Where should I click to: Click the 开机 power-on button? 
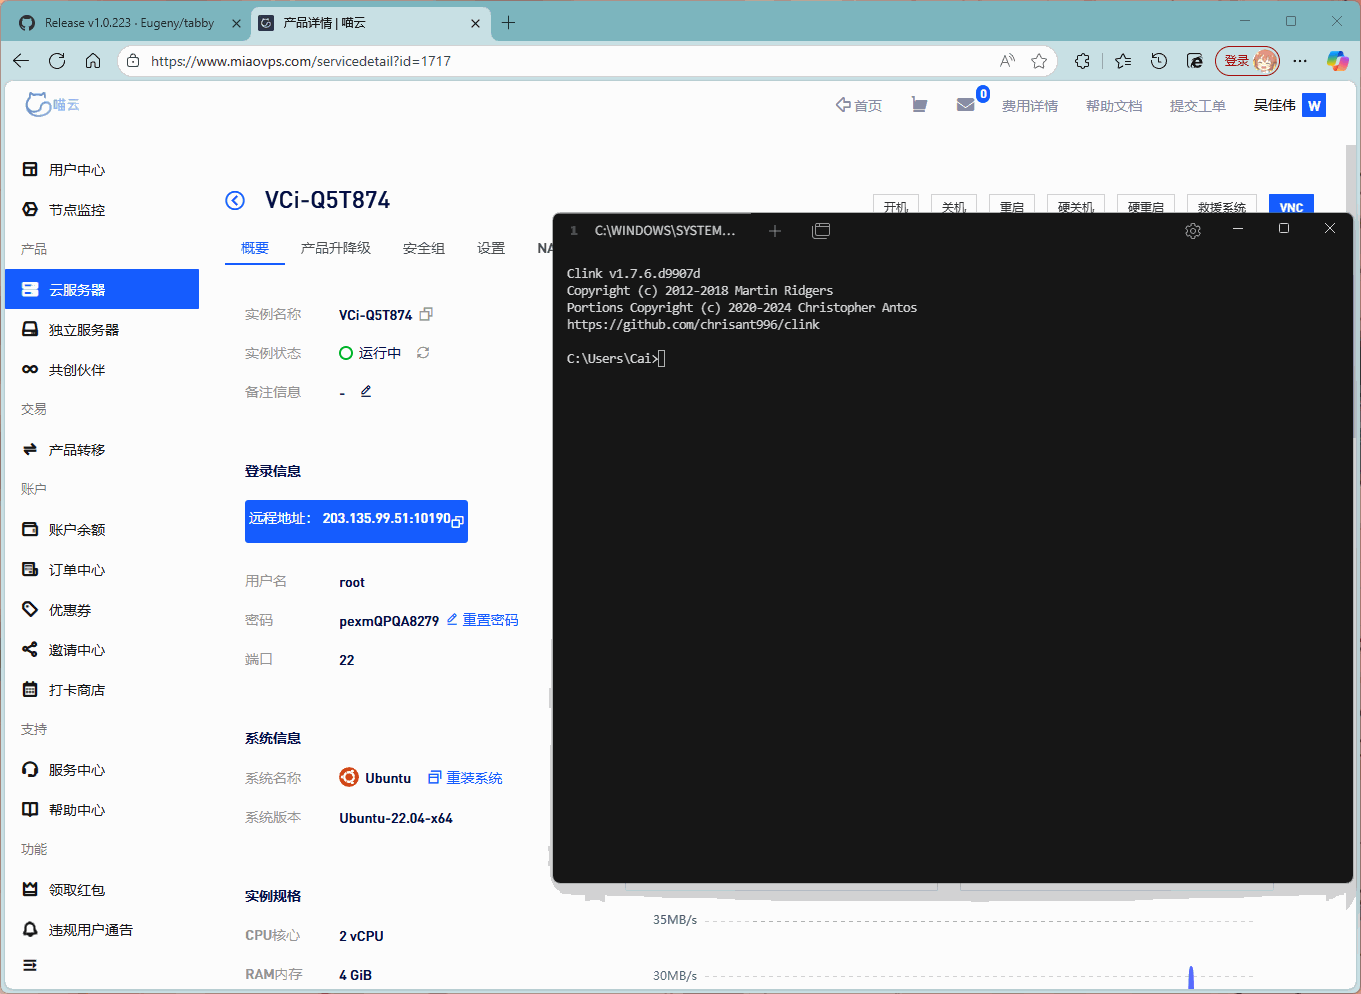(x=896, y=204)
